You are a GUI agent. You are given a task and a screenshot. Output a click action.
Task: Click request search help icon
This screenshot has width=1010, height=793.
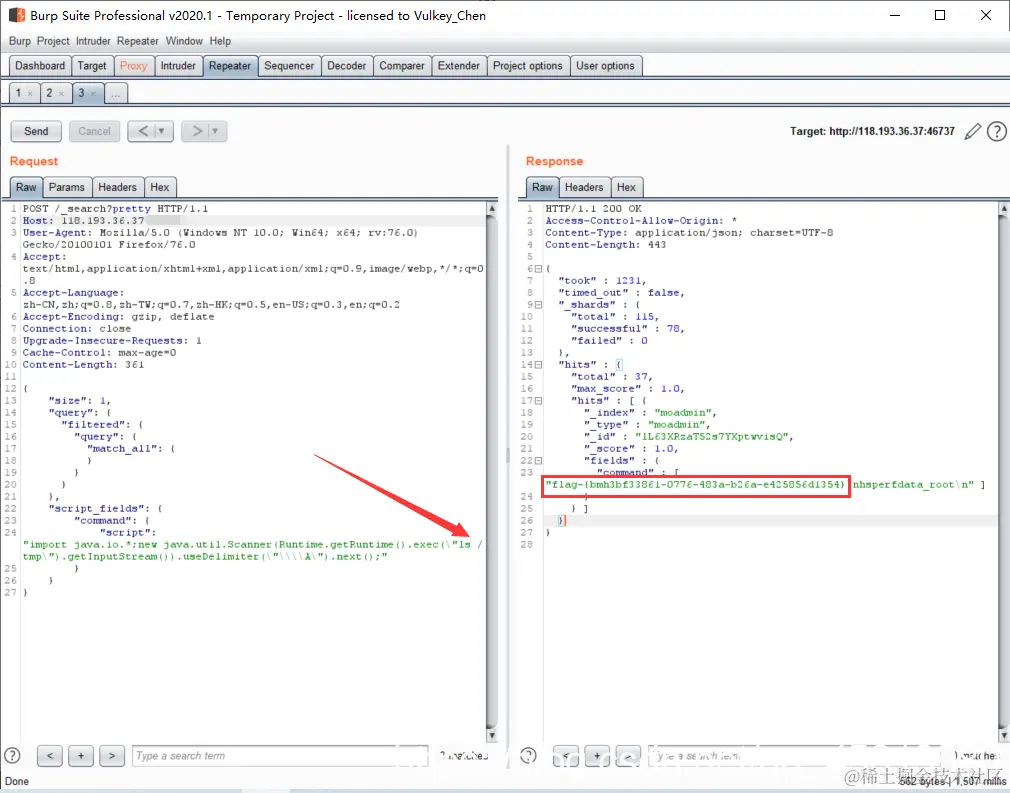pyautogui.click(x=12, y=756)
